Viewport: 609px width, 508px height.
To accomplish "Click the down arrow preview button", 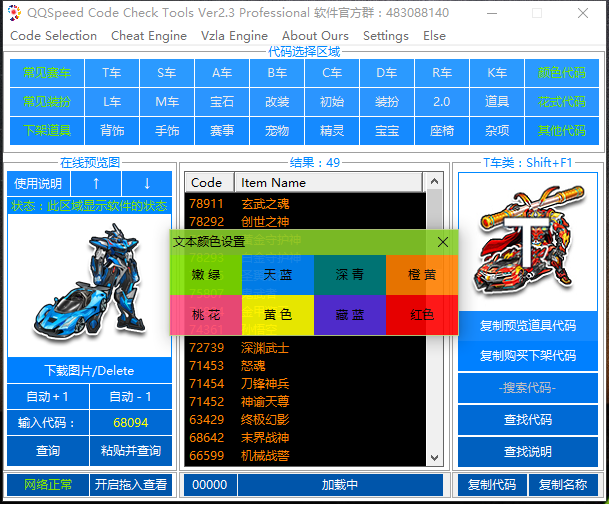I will (147, 183).
